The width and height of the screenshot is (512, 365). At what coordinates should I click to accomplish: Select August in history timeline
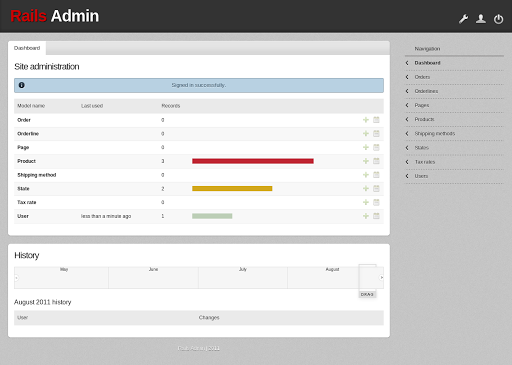[x=332, y=269]
